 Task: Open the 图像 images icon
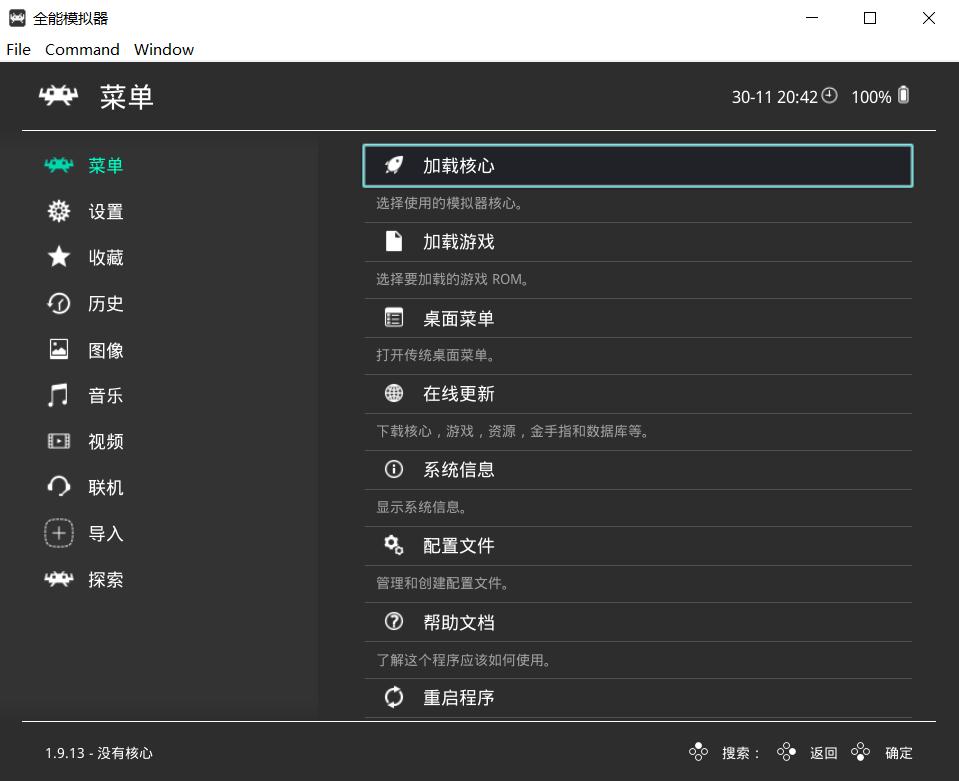[59, 349]
